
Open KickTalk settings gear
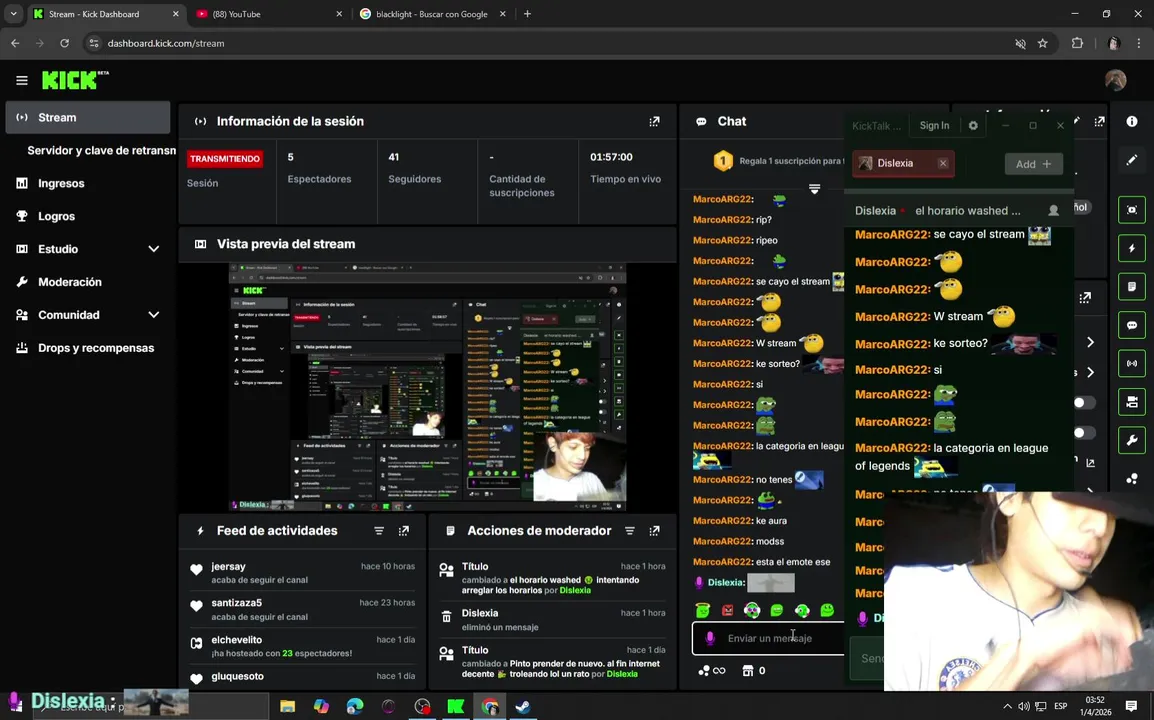coord(973,126)
